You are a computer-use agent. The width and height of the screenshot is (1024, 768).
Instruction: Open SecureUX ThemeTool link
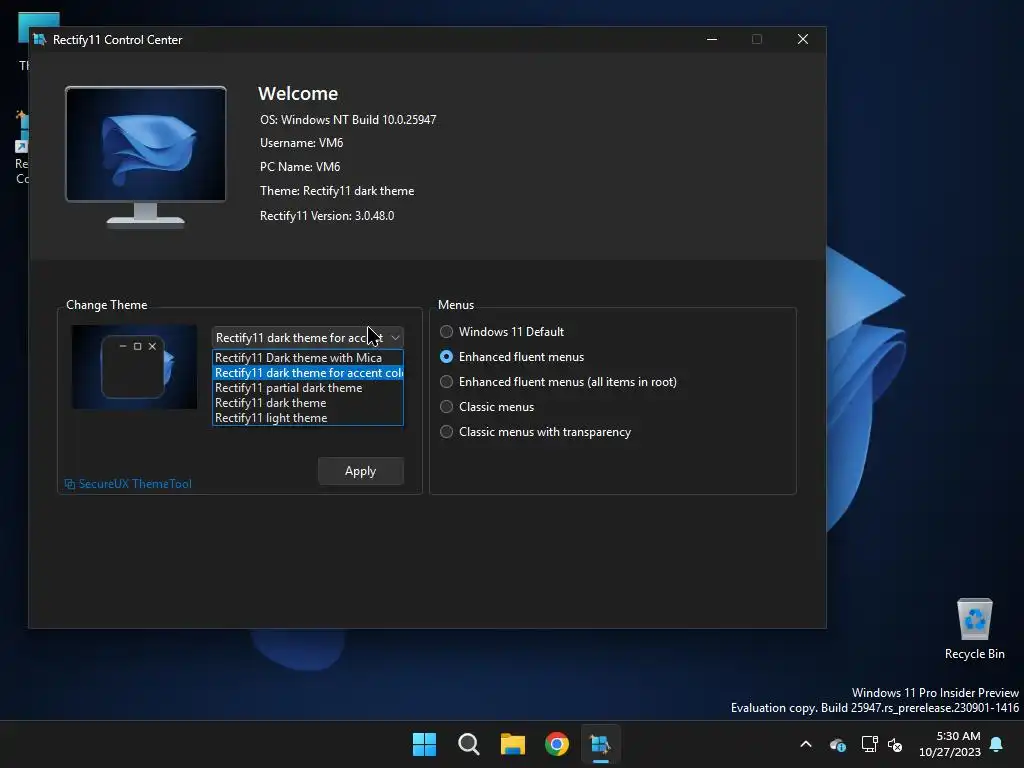[x=128, y=484]
